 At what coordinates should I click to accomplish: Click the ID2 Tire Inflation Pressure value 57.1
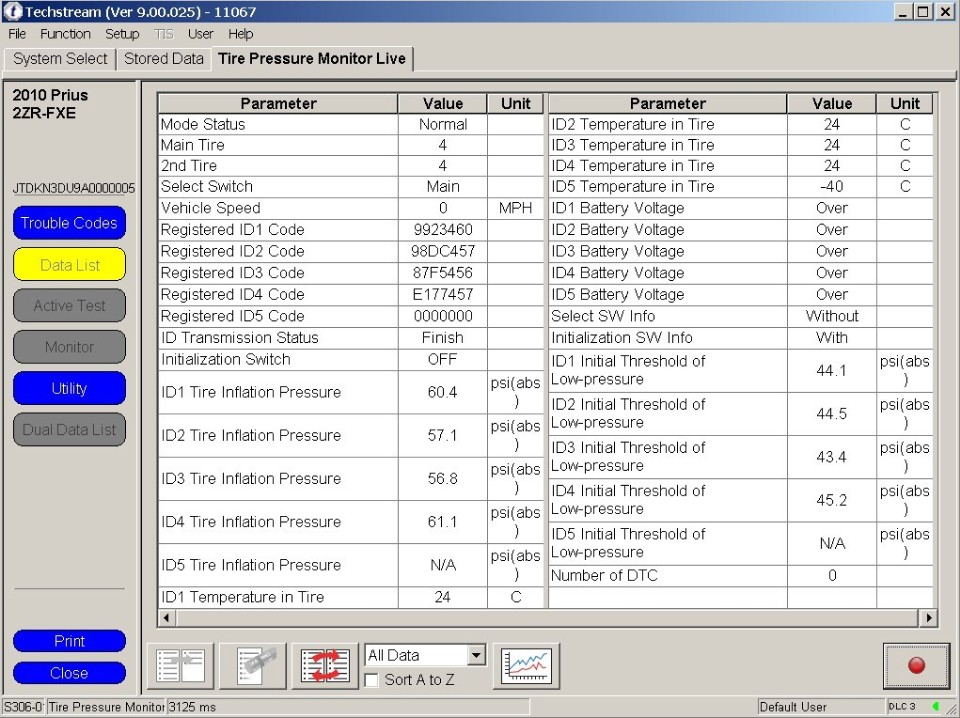tap(443, 435)
